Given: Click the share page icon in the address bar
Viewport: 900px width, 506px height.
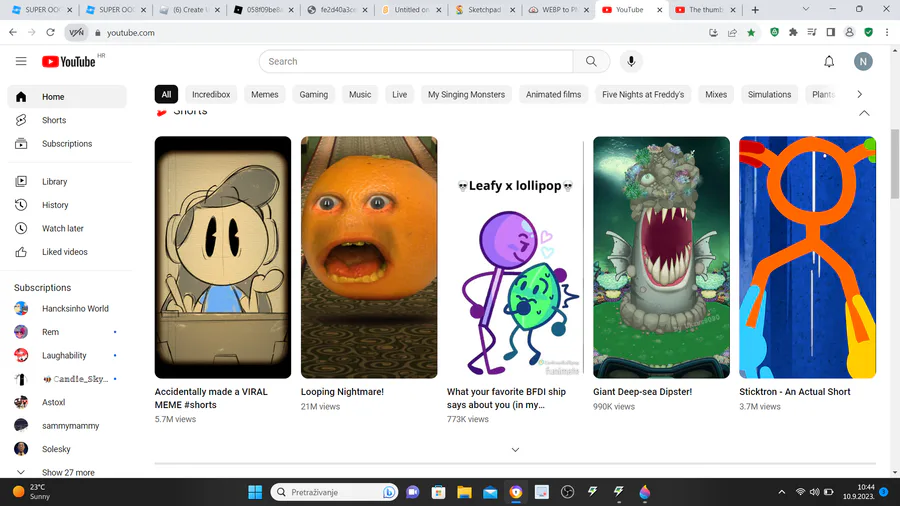Looking at the screenshot, I should [732, 33].
